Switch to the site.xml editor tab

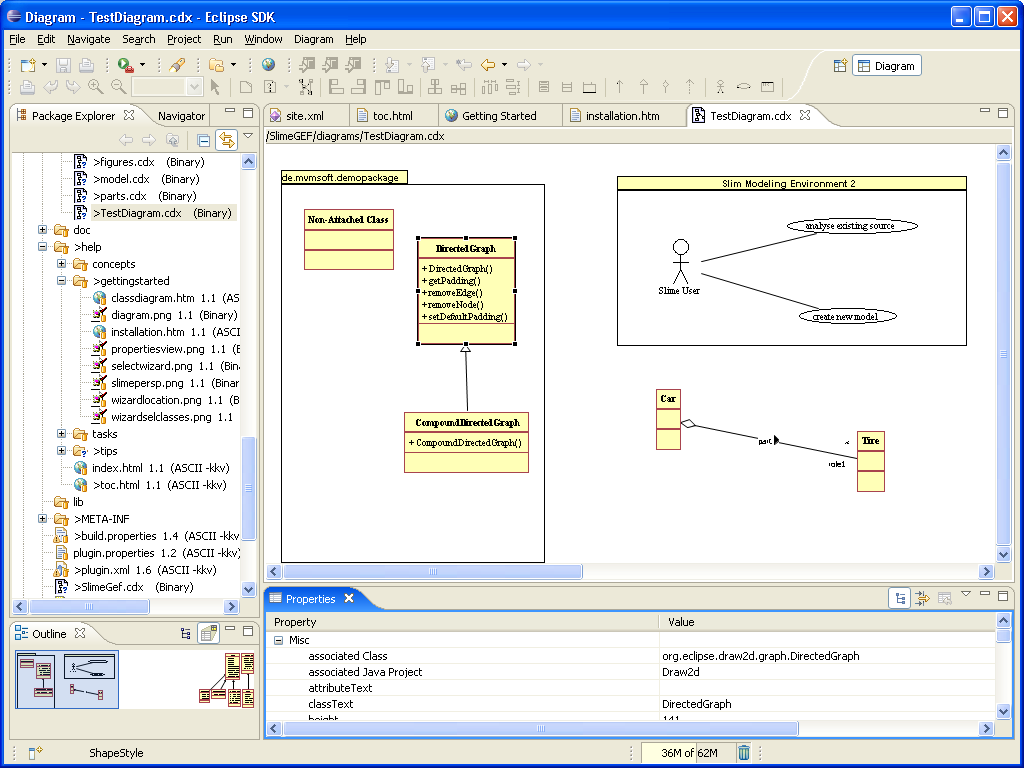[x=305, y=116]
